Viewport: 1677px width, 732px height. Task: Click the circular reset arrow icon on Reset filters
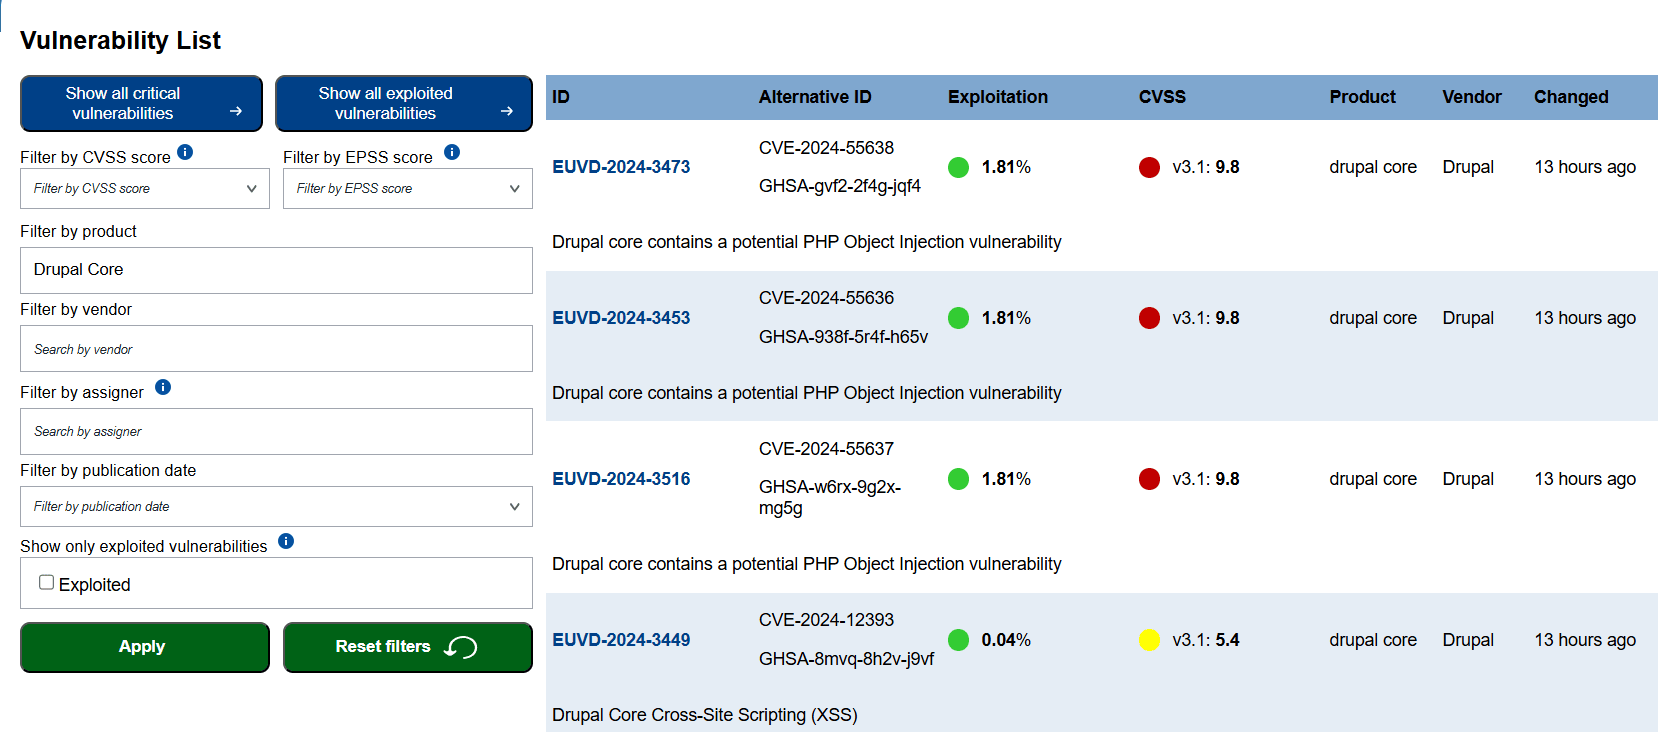click(x=461, y=647)
